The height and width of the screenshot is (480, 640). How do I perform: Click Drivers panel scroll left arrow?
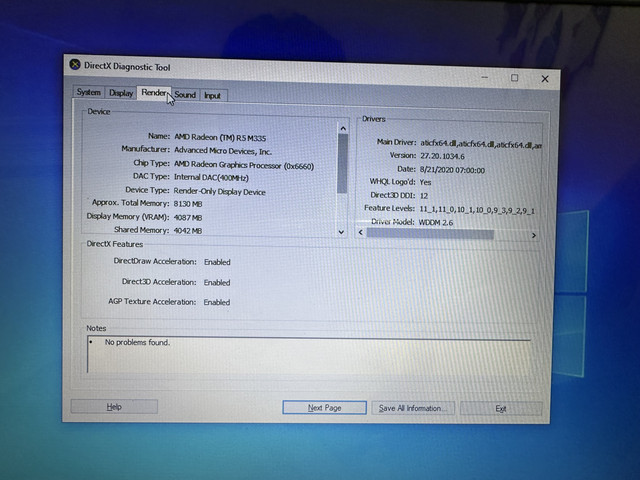pos(360,232)
